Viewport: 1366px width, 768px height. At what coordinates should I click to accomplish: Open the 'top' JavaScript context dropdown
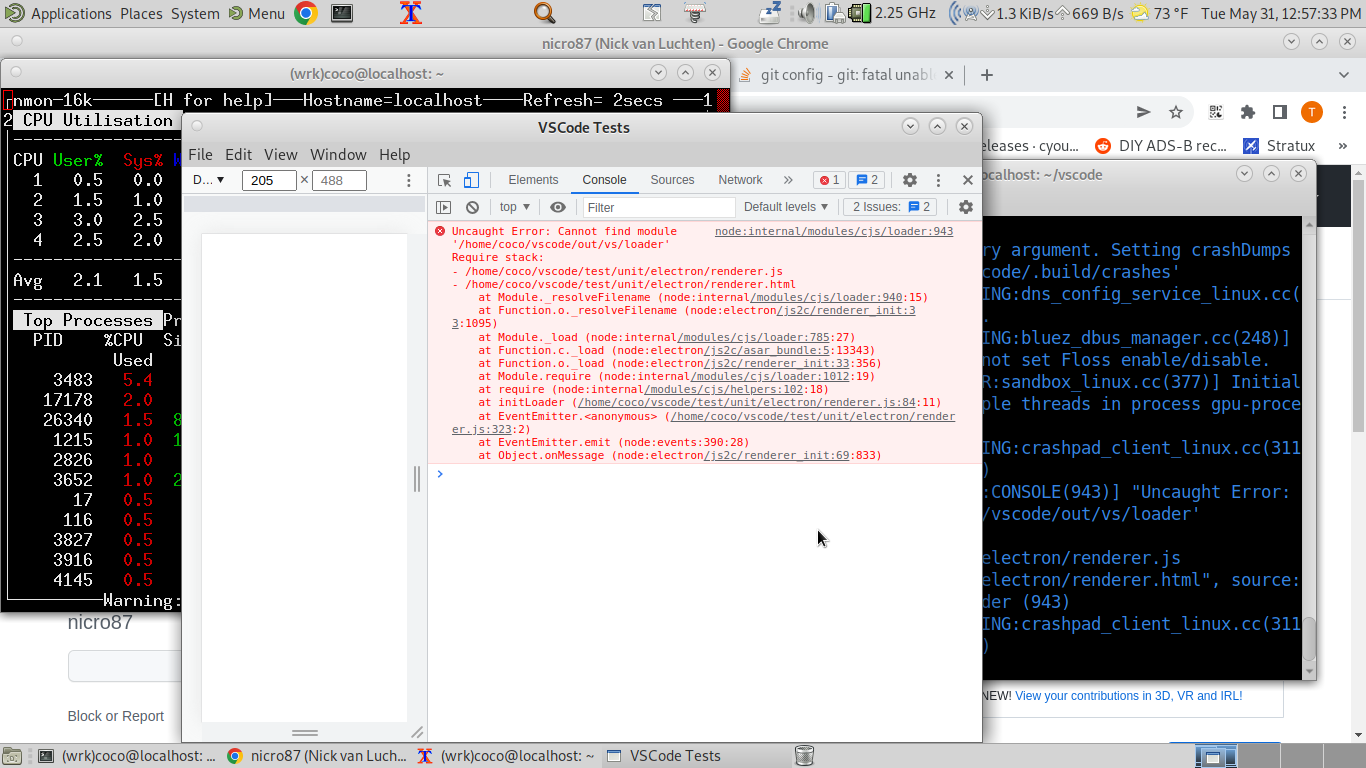(514, 207)
